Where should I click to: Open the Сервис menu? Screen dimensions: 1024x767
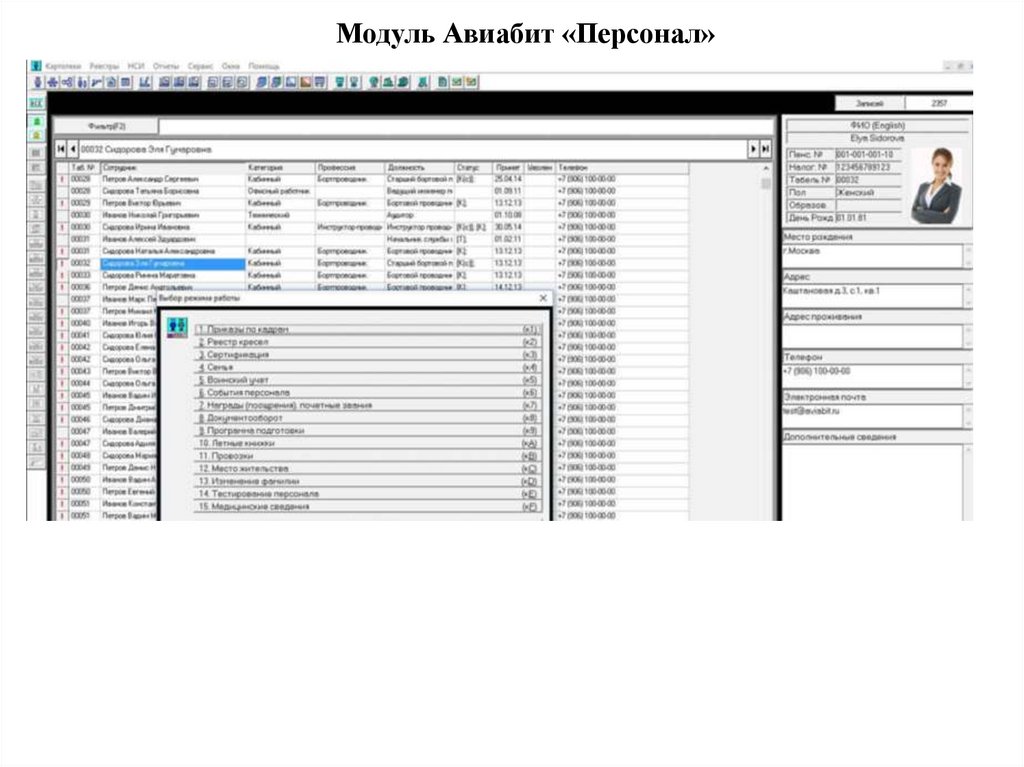200,66
